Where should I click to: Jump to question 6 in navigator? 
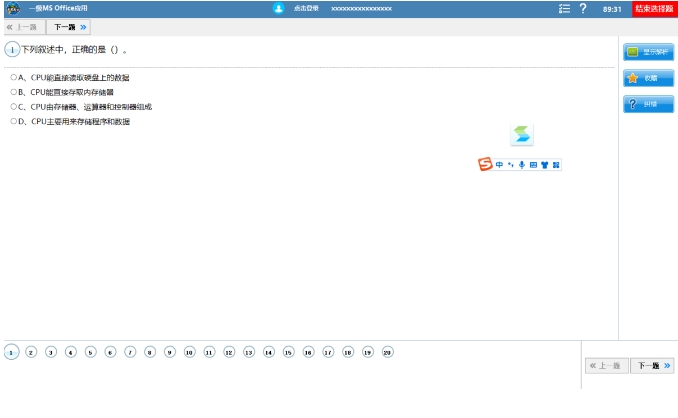110,352
